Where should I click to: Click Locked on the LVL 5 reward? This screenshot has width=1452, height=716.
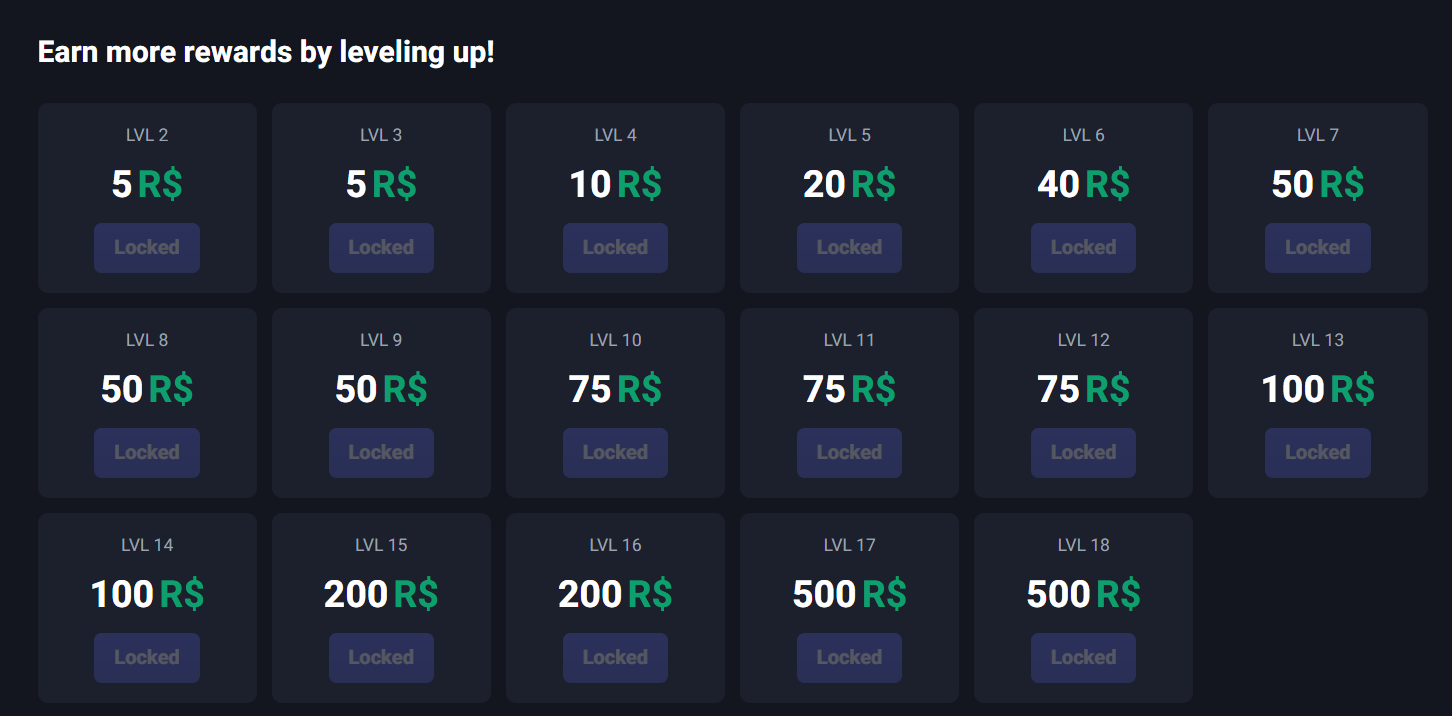coord(849,248)
